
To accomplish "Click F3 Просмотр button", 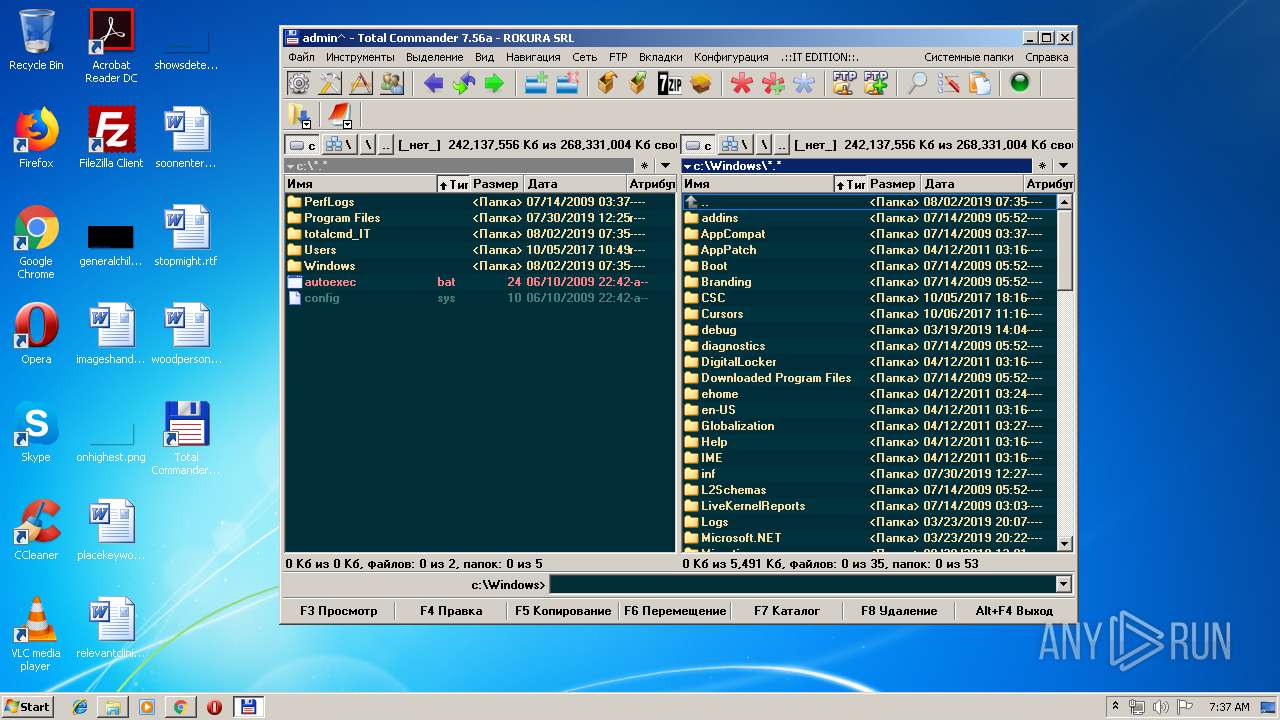I will click(339, 611).
